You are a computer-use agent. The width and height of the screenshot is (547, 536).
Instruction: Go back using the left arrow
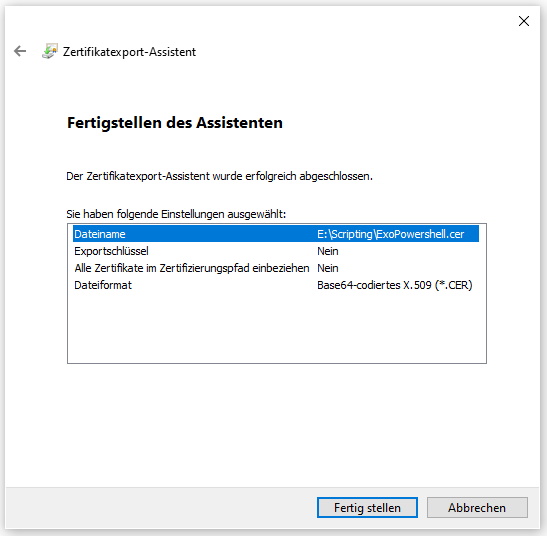[20, 51]
